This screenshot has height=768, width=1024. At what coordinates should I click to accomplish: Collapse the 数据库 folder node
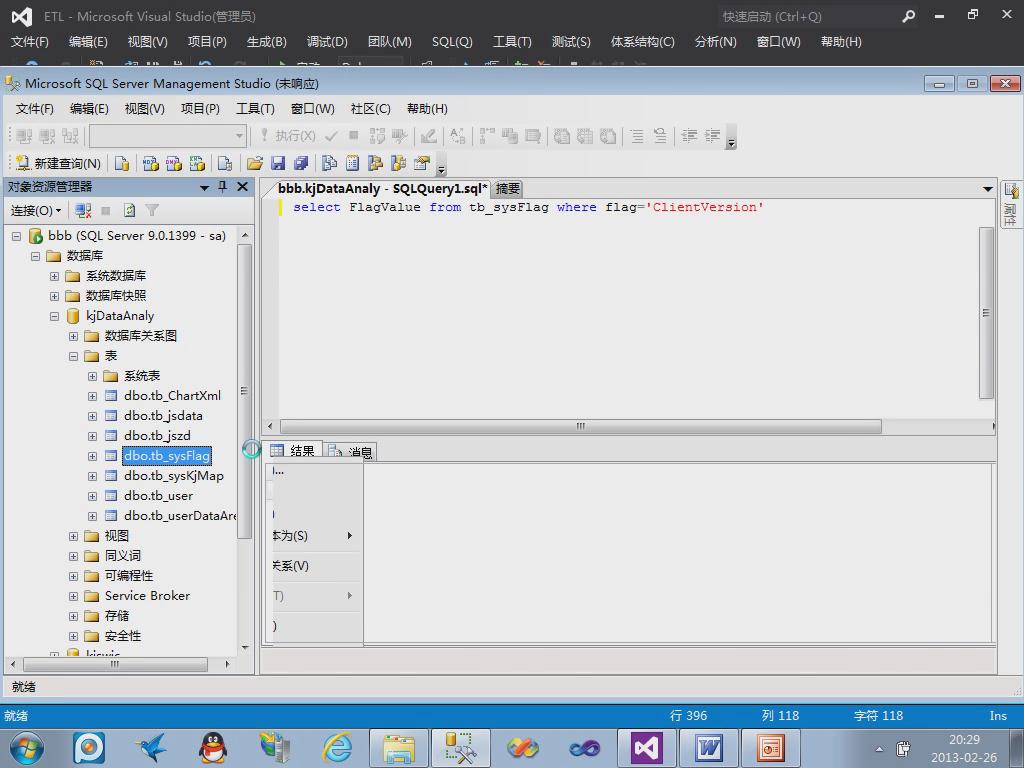(35, 256)
